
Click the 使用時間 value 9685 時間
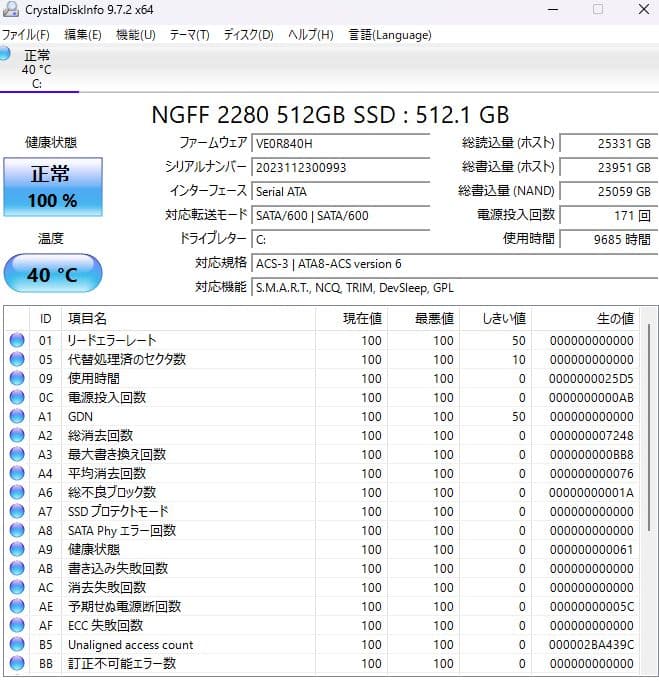[x=609, y=239]
